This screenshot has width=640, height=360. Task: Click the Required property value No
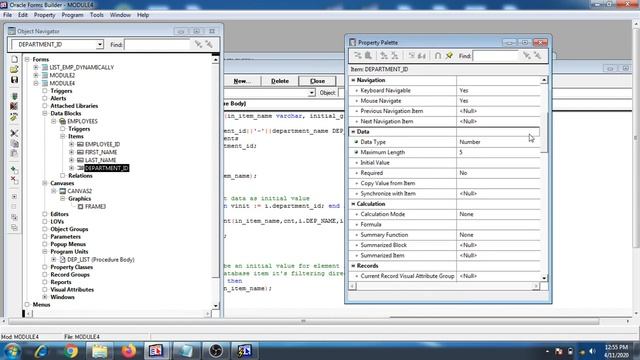[499, 173]
